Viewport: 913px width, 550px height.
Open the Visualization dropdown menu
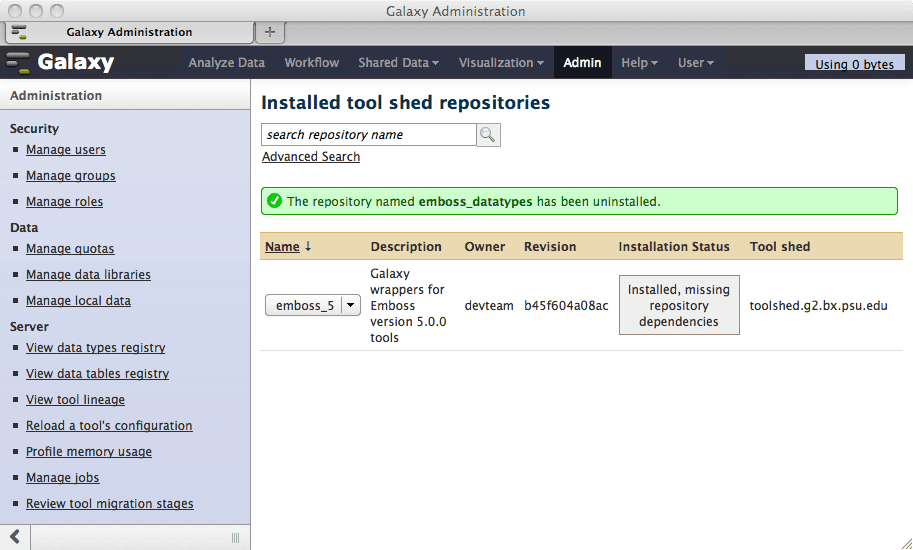coord(501,63)
